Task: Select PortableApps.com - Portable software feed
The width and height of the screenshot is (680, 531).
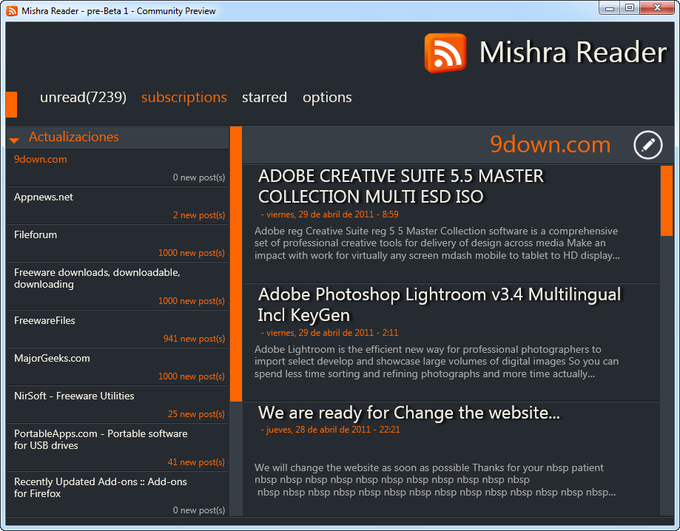Action: tap(118, 447)
